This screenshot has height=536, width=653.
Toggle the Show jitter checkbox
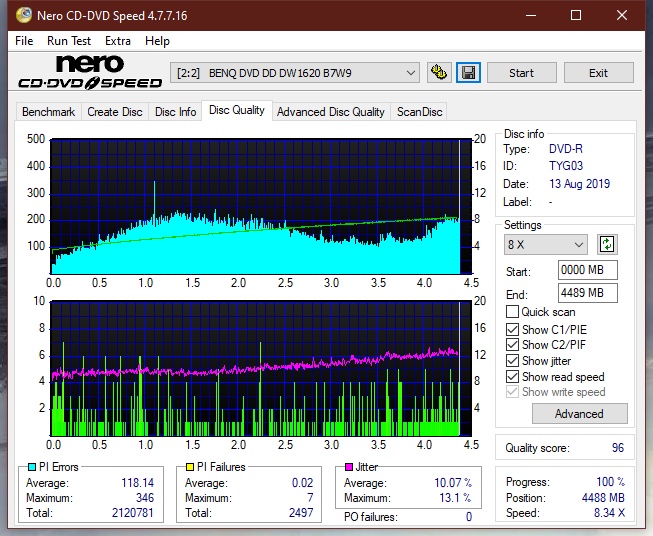tap(512, 361)
